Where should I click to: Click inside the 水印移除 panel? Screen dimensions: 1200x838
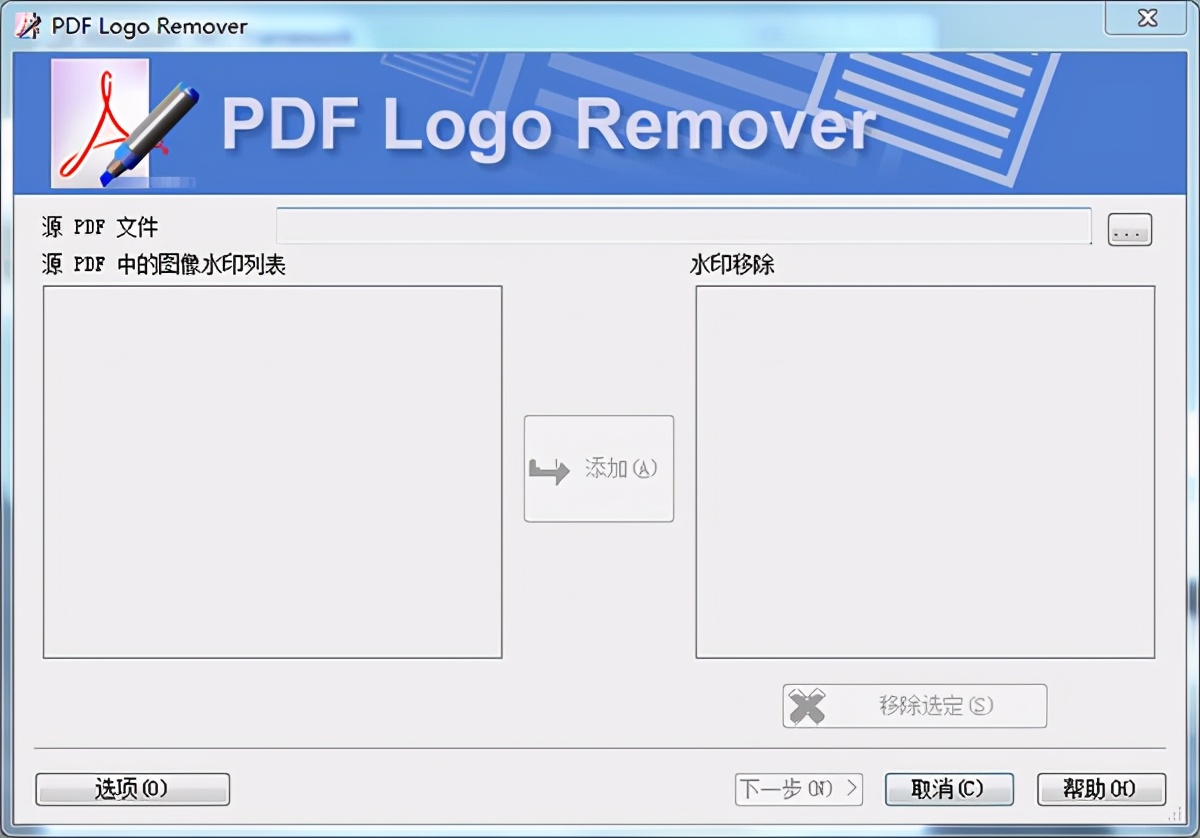[924, 470]
